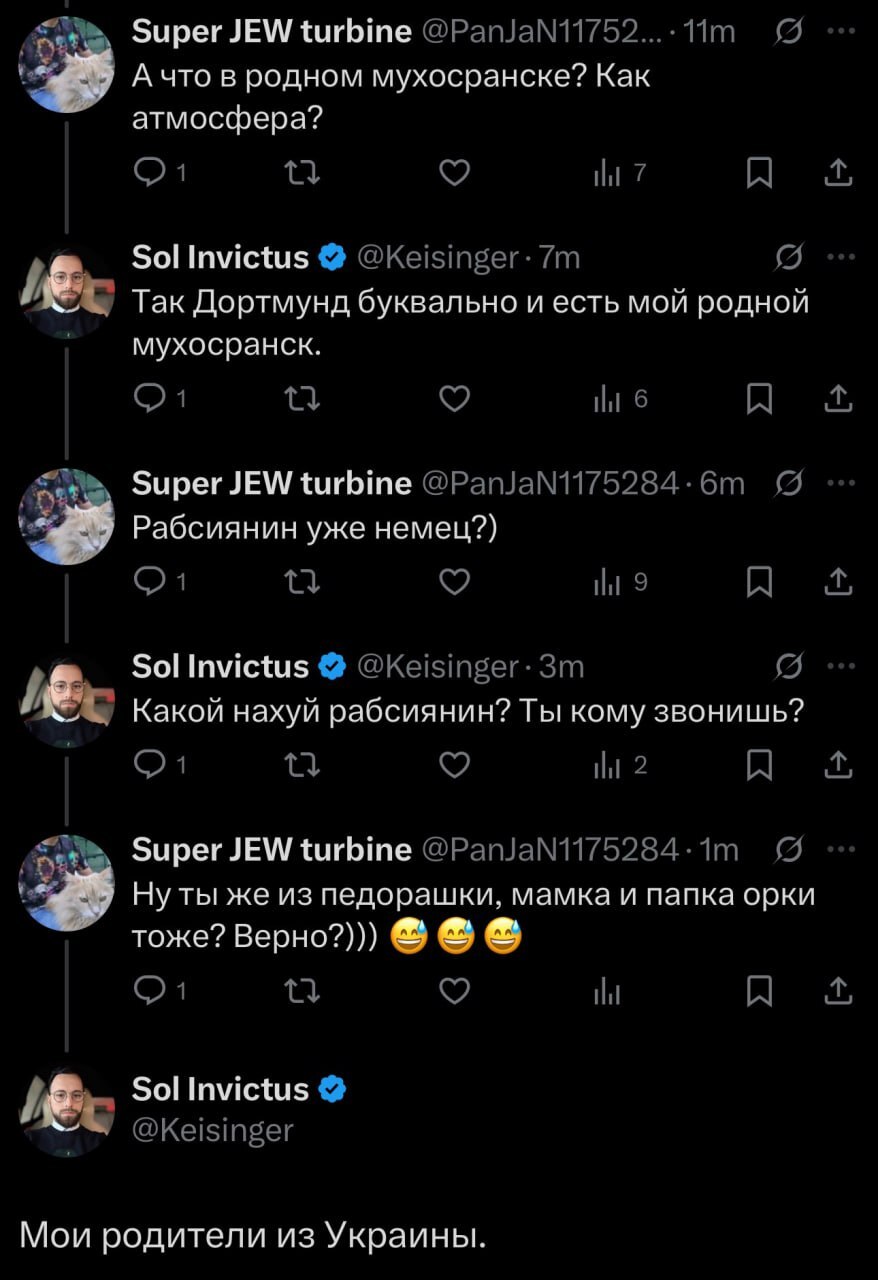Open Sol Invictus name on the 7m tweet
Image resolution: width=878 pixels, height=1280 pixels.
[x=220, y=258]
